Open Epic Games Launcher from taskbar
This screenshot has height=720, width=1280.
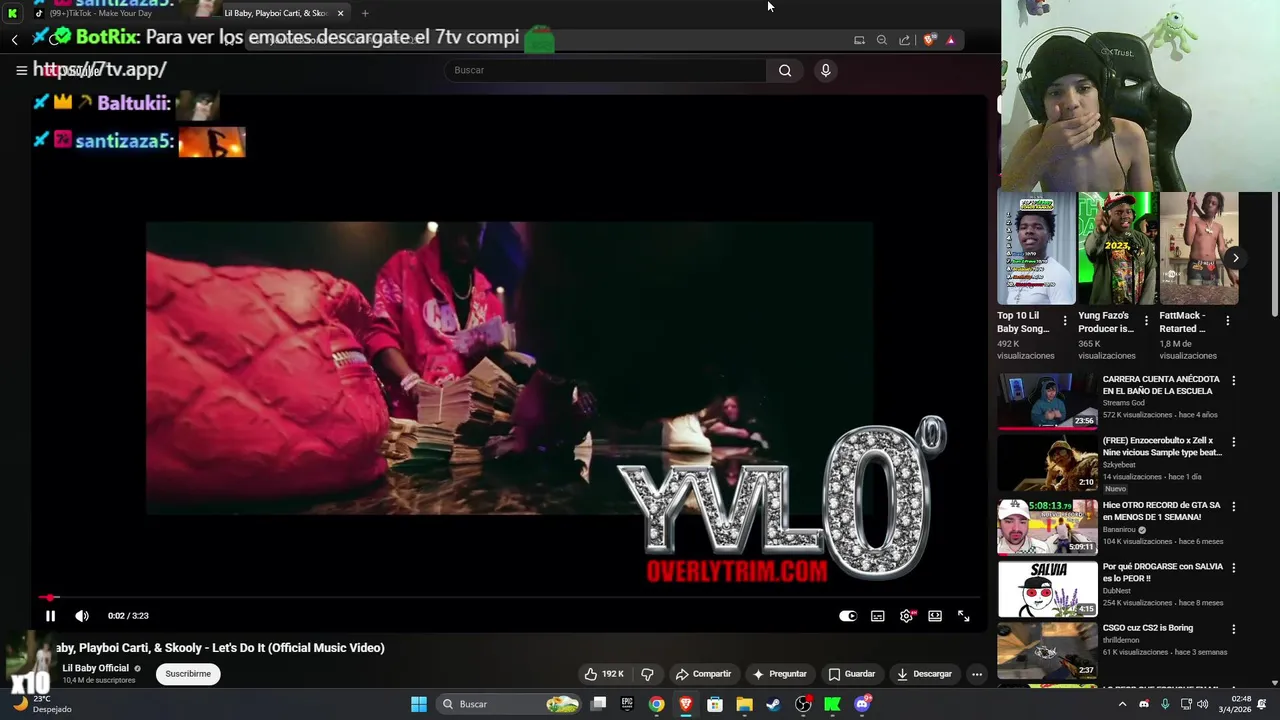(x=627, y=704)
